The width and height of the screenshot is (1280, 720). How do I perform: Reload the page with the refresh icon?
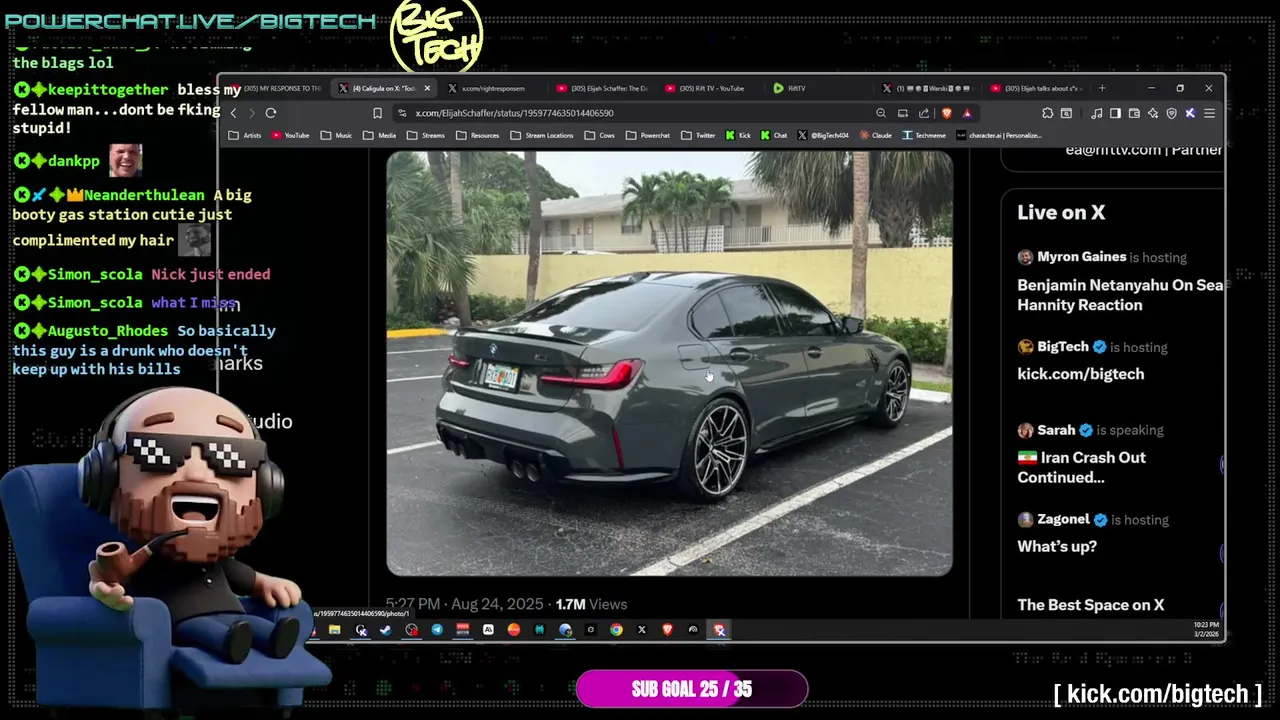[271, 113]
